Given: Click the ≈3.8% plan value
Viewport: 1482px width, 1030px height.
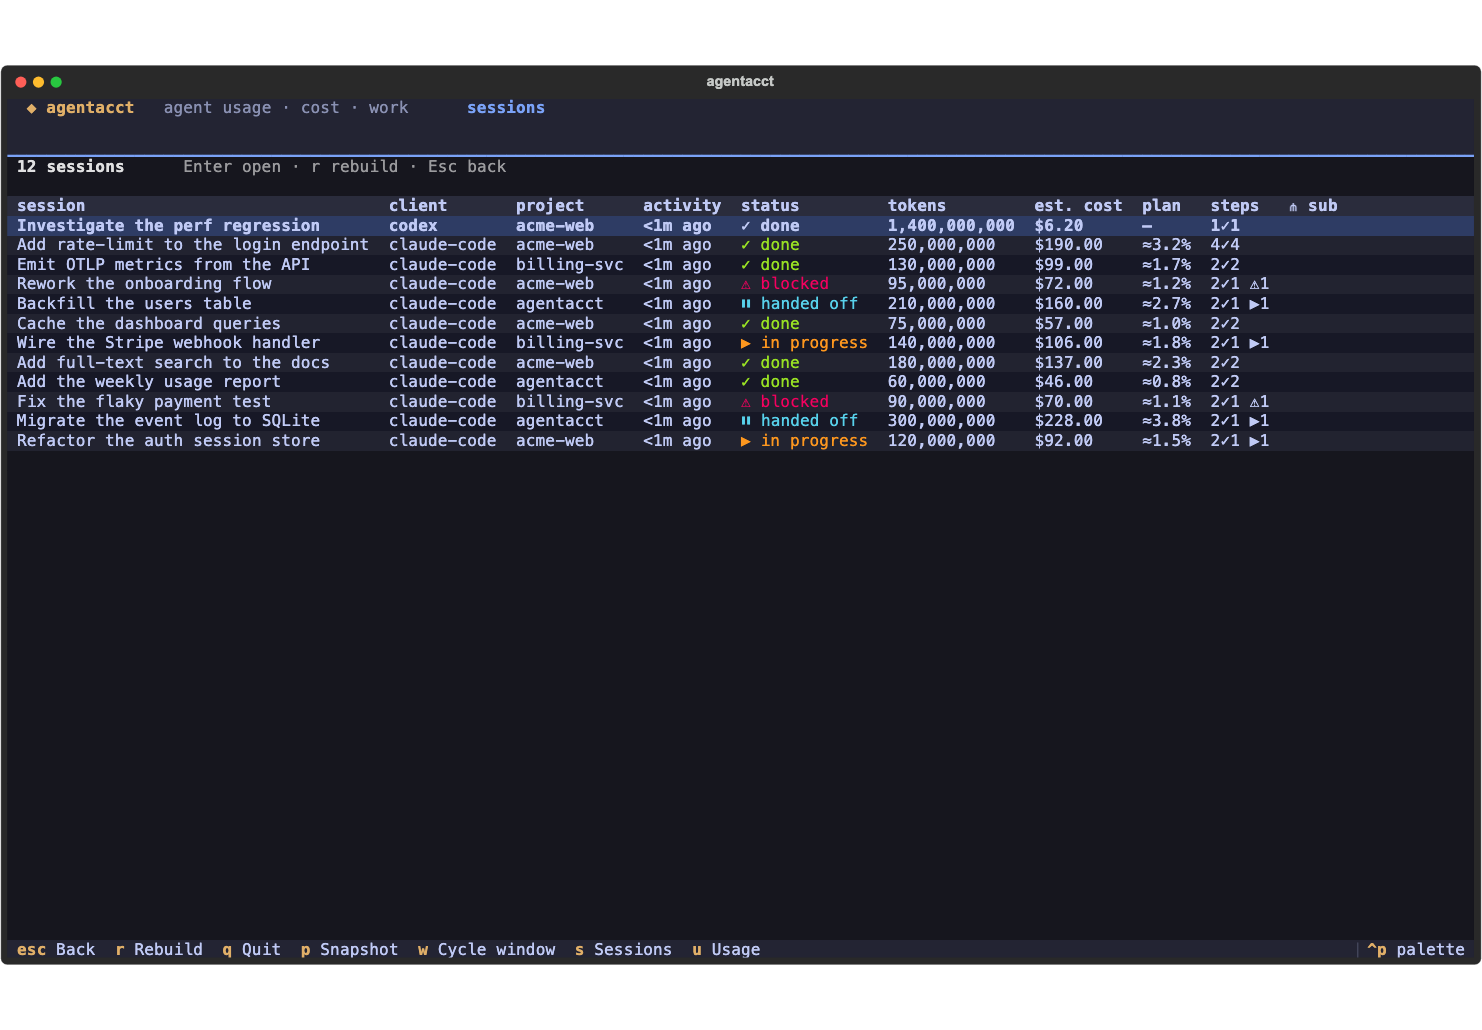Looking at the screenshot, I should tap(1166, 421).
